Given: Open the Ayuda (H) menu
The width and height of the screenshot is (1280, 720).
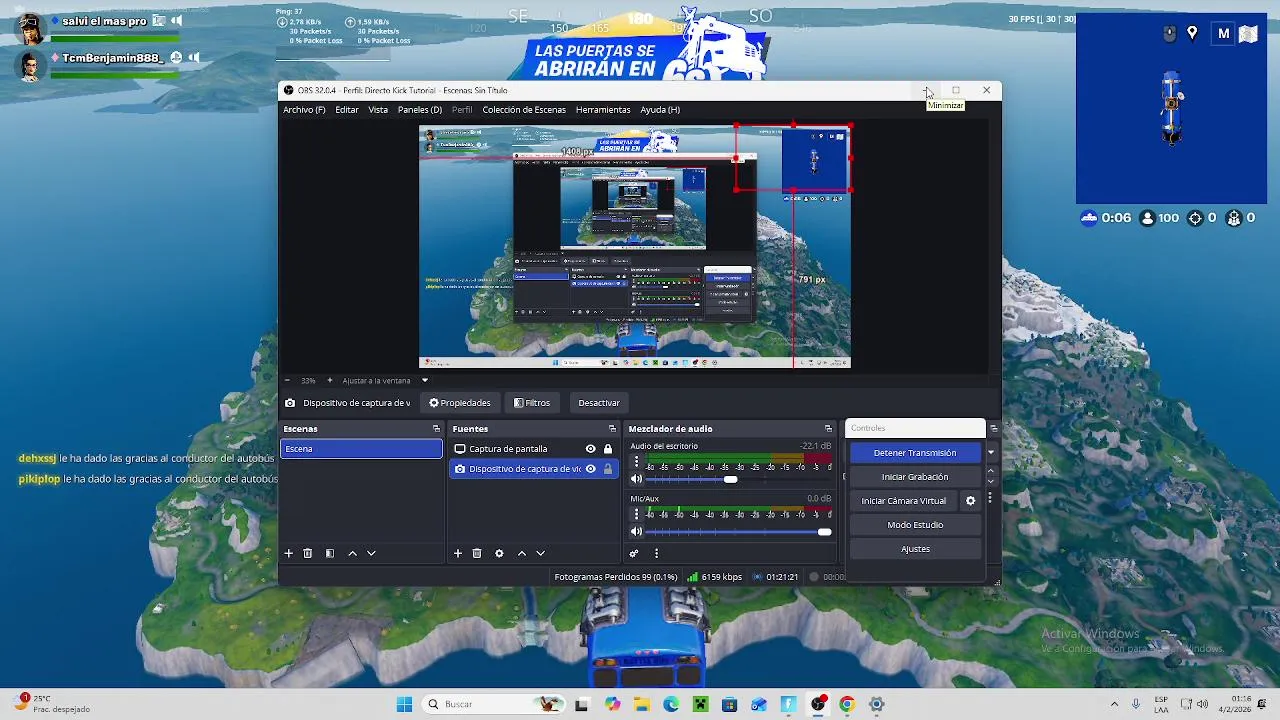Looking at the screenshot, I should pyautogui.click(x=660, y=110).
